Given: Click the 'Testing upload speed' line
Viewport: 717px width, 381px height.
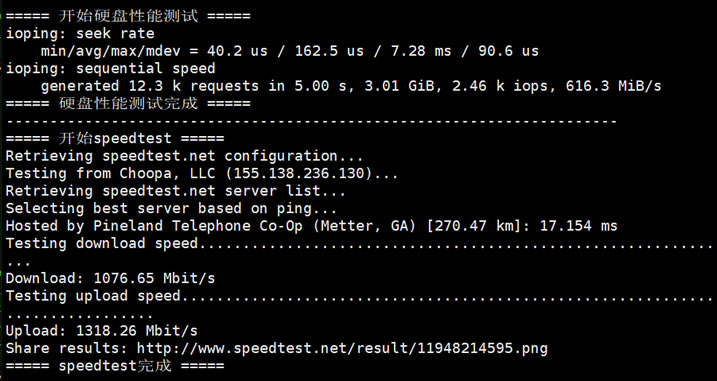Looking at the screenshot, I should point(93,296).
